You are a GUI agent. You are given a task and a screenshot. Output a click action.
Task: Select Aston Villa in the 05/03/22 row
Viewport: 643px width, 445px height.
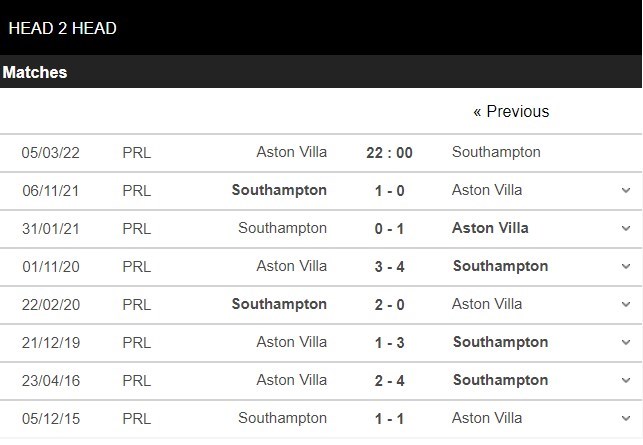click(x=291, y=152)
